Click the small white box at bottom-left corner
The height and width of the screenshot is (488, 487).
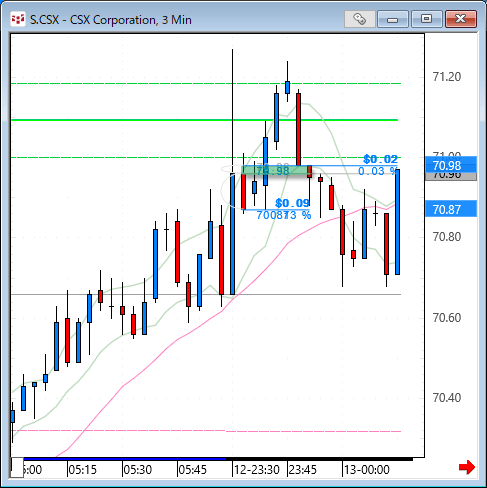(17, 467)
